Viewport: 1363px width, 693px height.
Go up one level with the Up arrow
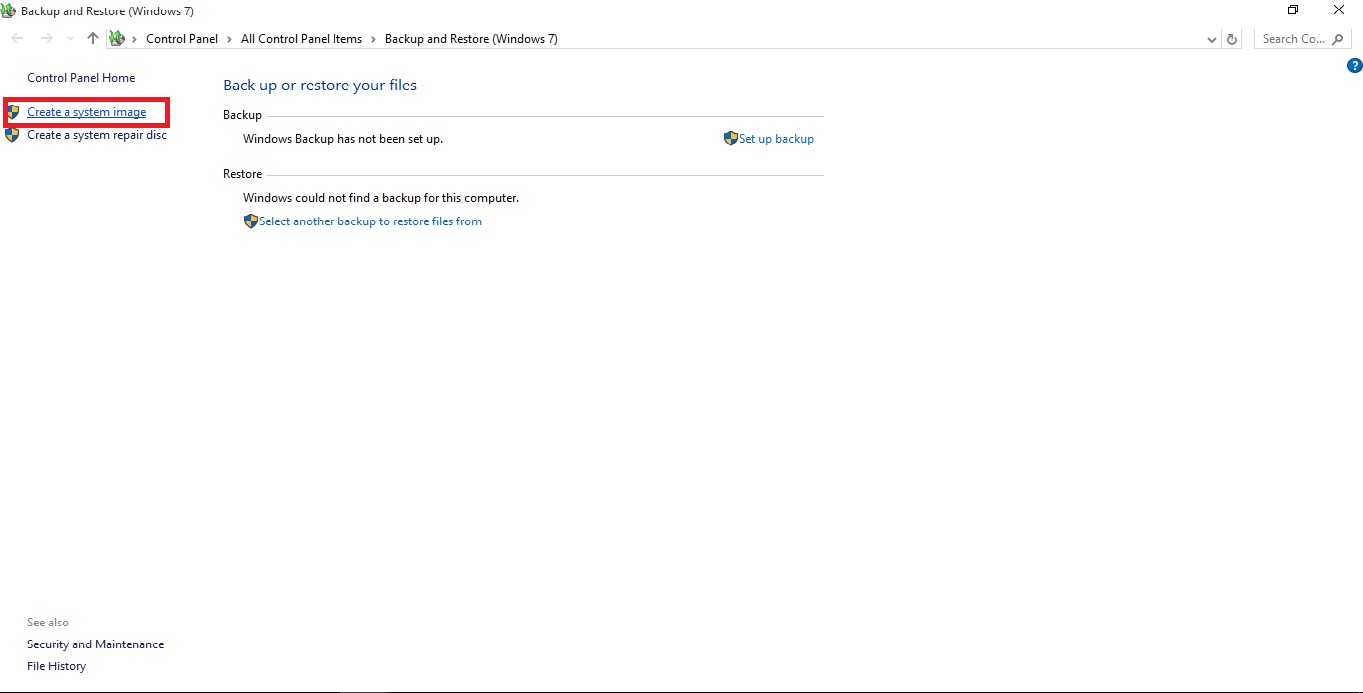click(x=93, y=39)
